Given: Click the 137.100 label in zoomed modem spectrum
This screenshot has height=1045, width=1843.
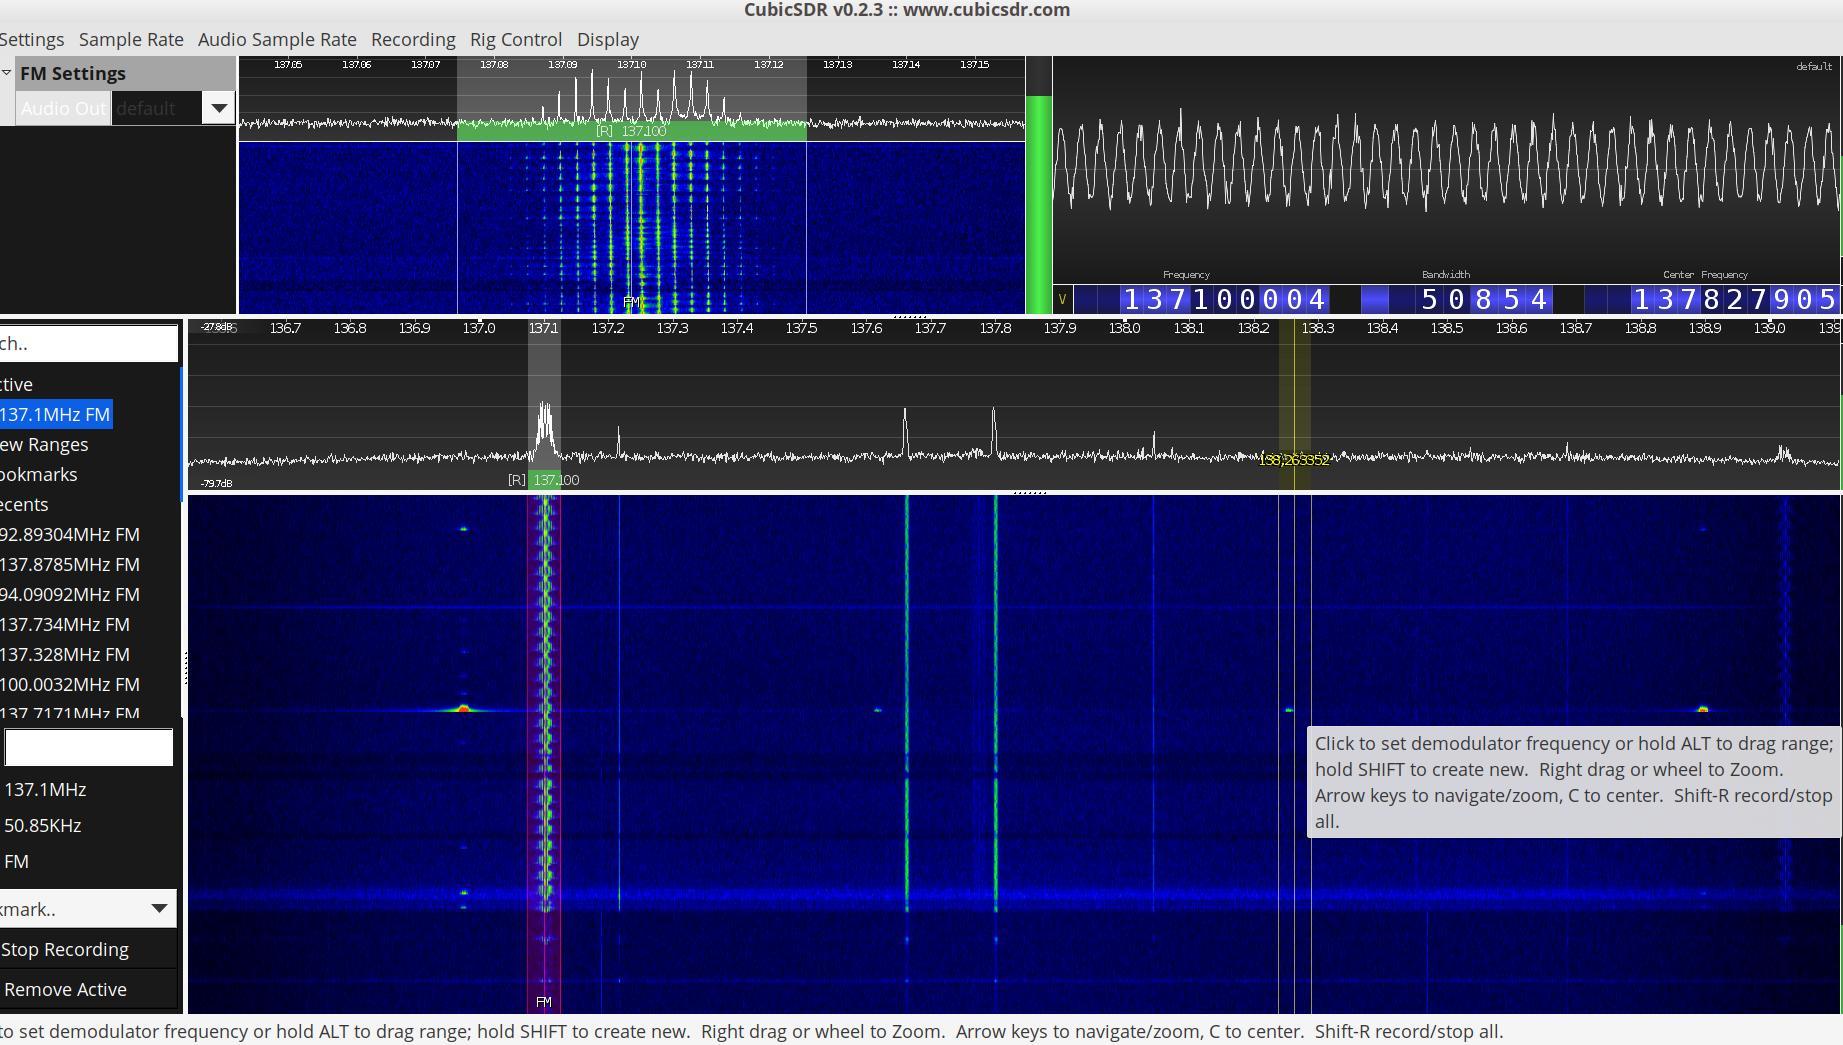Looking at the screenshot, I should pos(643,131).
